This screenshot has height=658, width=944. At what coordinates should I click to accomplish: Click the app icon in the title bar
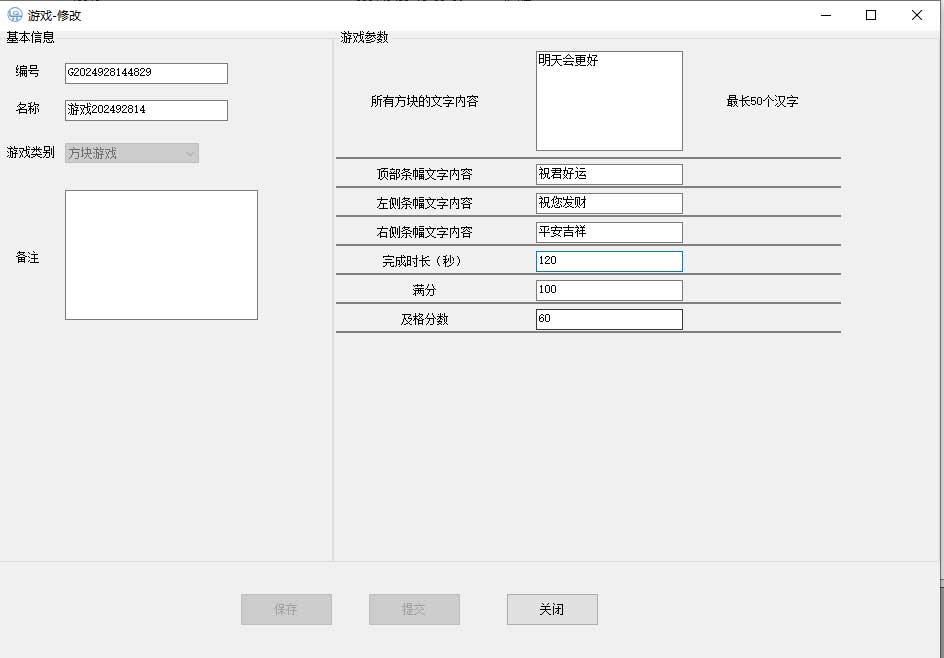(14, 15)
